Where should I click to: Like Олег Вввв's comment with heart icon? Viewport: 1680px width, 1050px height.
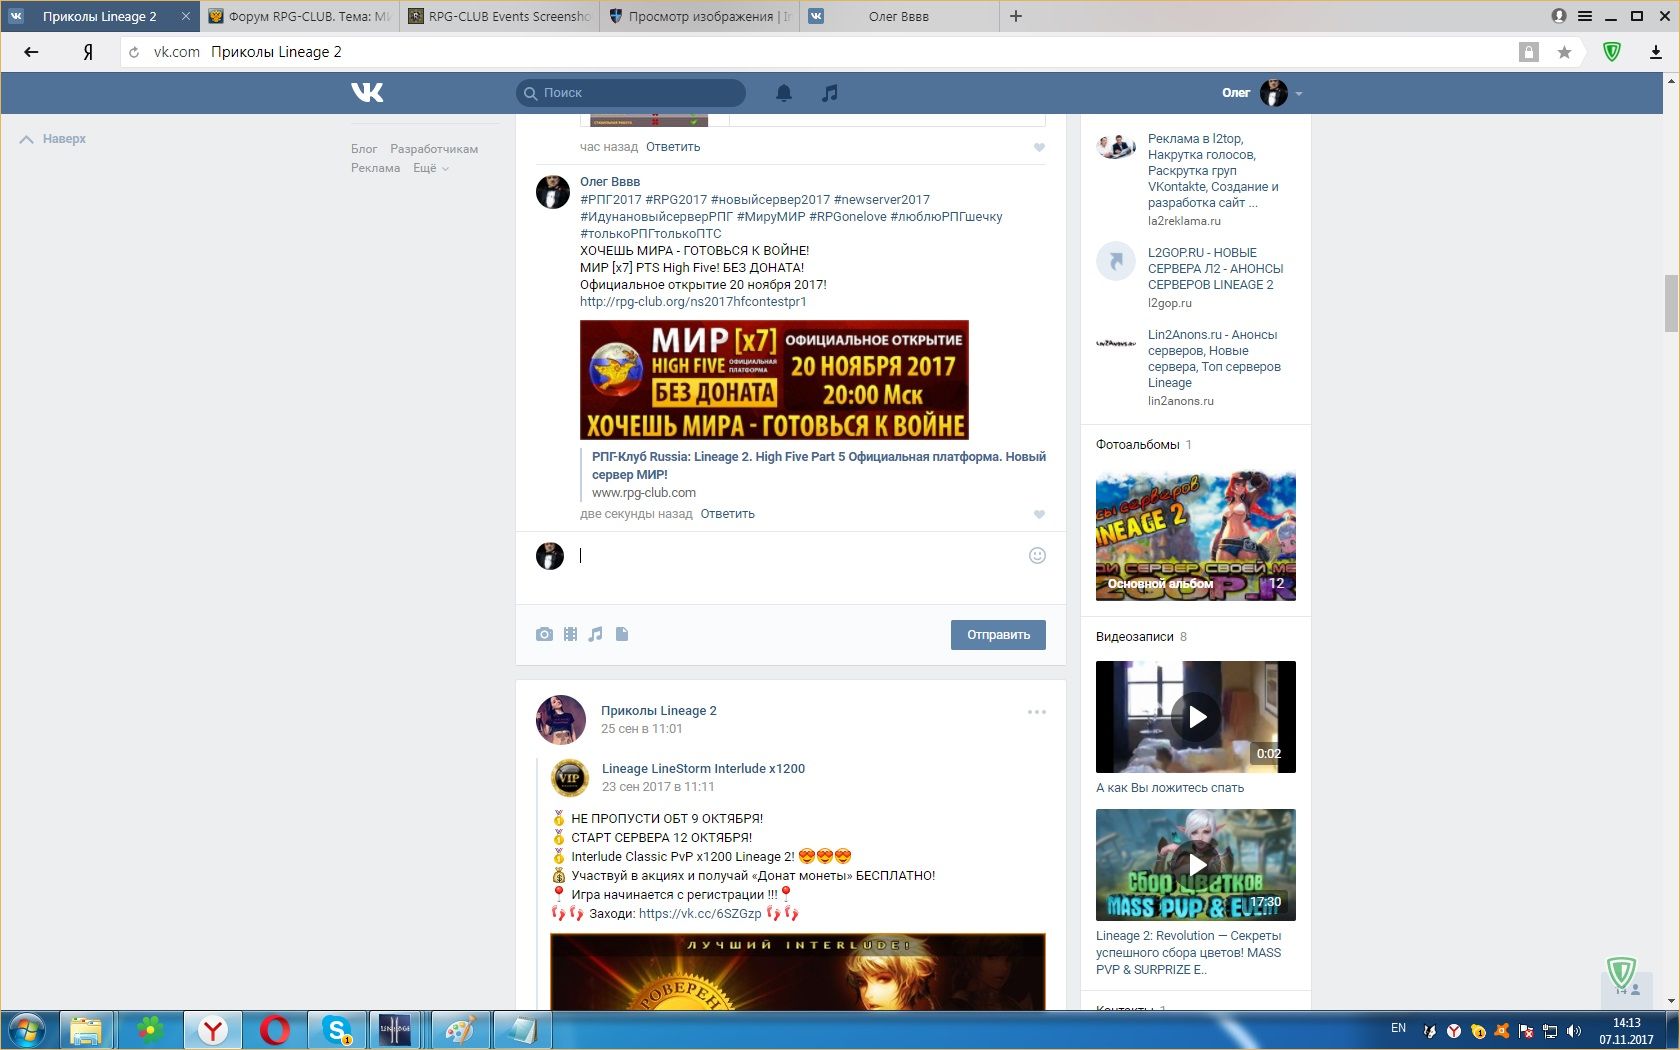1039,514
